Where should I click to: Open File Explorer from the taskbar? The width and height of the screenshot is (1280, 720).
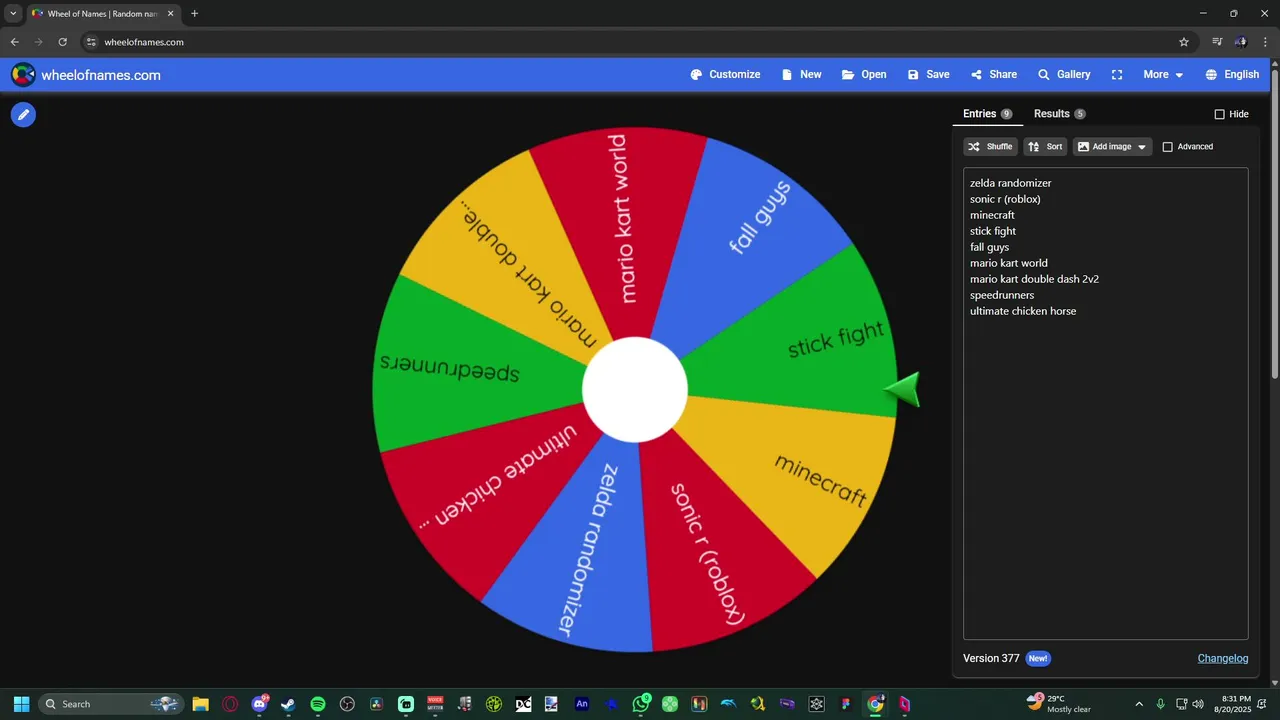click(x=200, y=704)
